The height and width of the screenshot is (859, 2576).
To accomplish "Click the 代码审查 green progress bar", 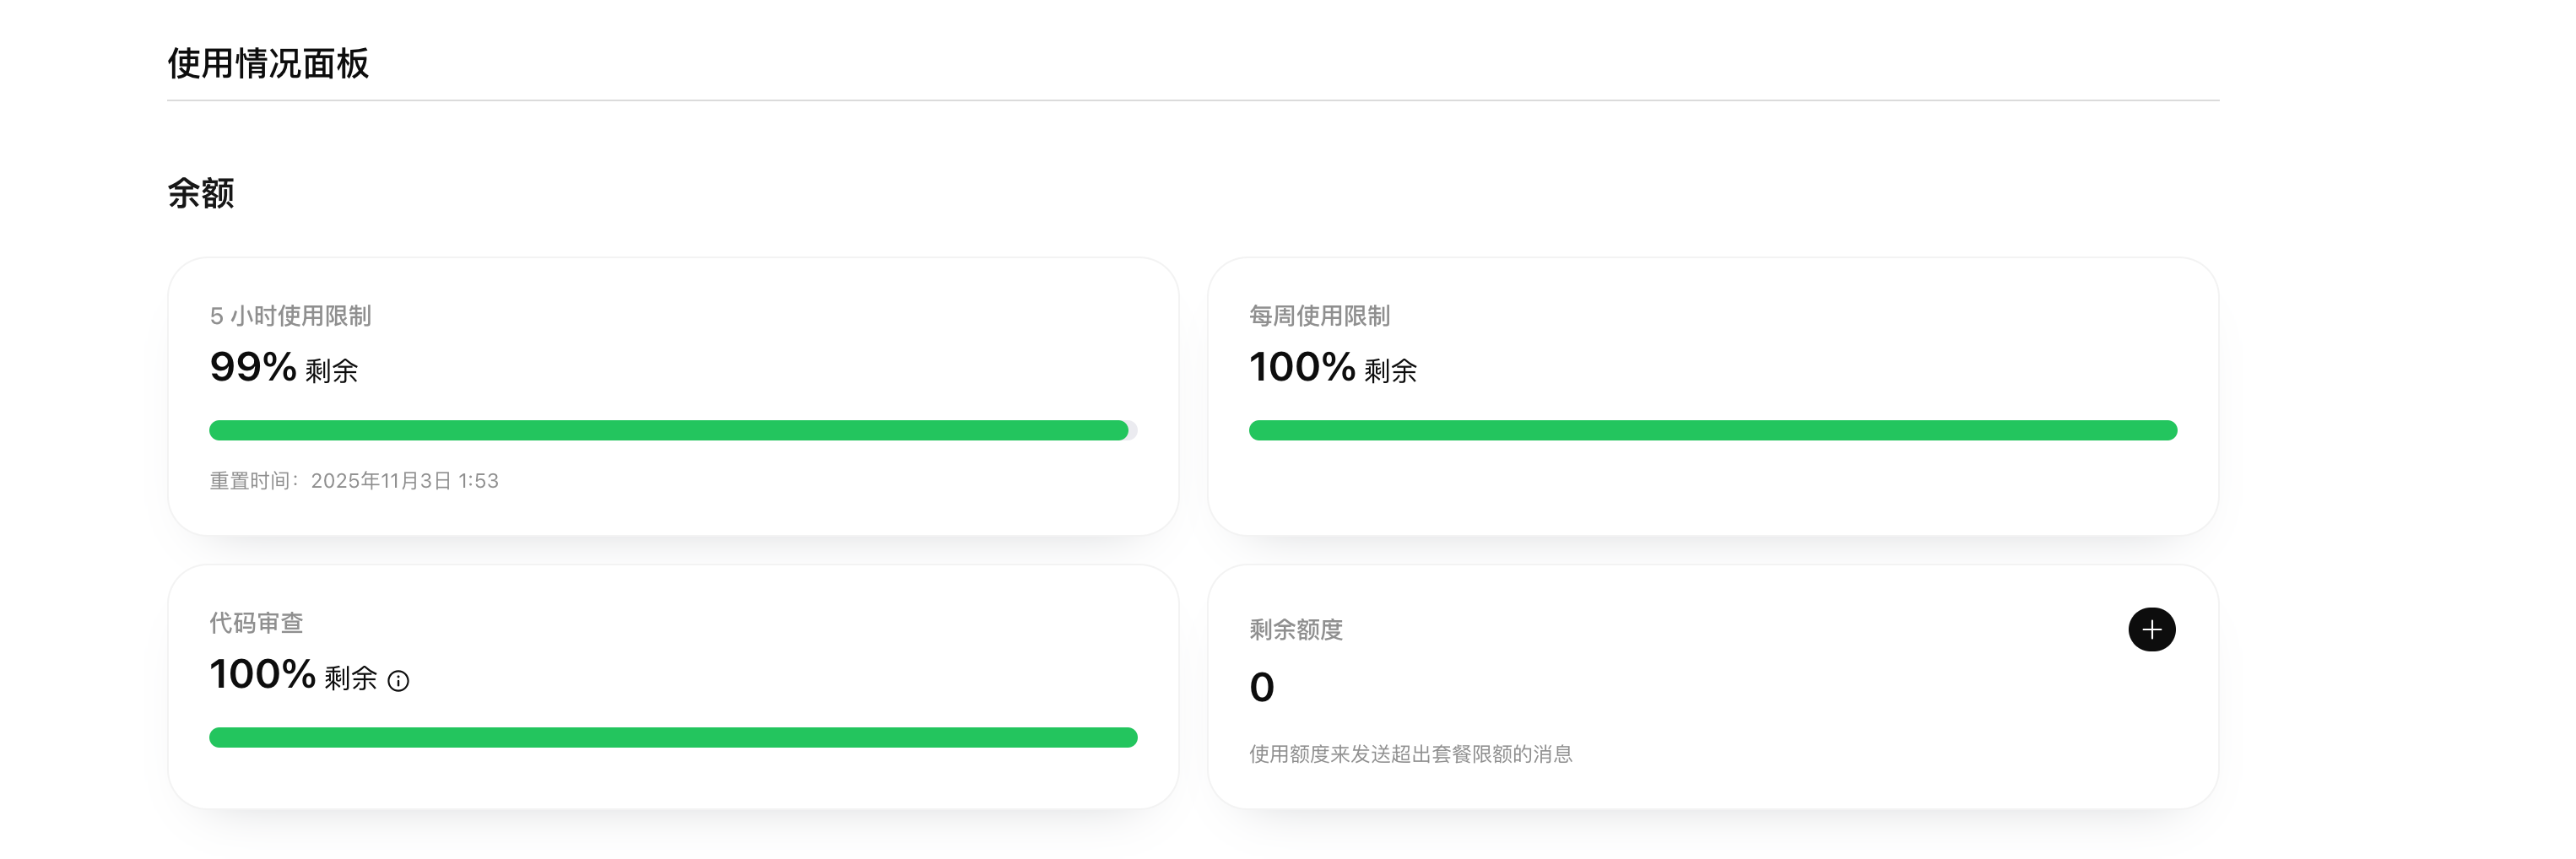I will tap(672, 738).
